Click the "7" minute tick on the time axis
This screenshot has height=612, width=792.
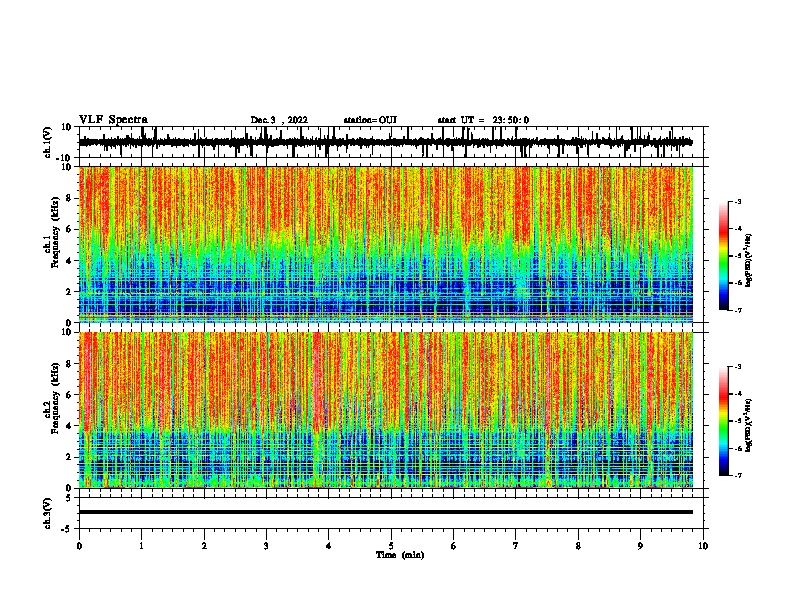tap(516, 546)
